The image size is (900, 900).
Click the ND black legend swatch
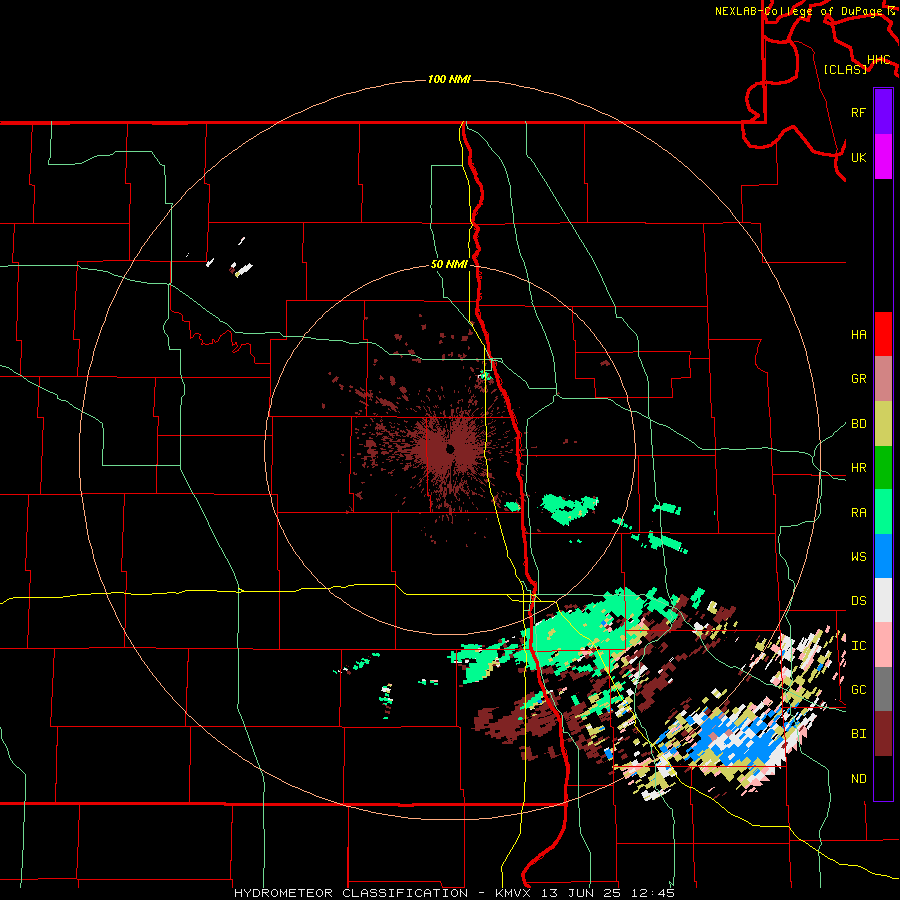[883, 778]
